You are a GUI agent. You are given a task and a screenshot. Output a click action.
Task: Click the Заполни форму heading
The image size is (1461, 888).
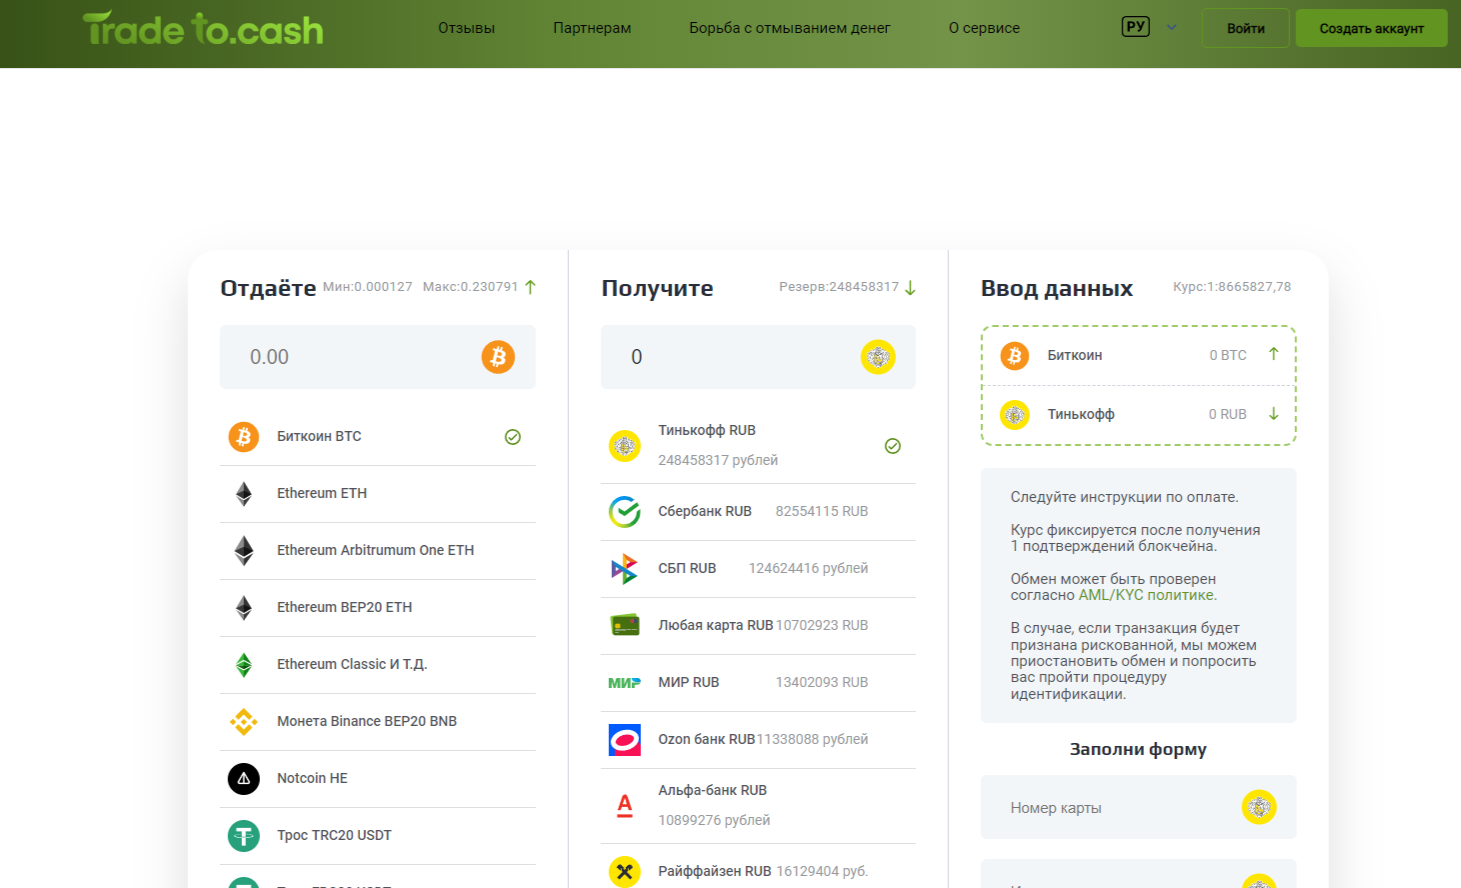[x=1138, y=749]
